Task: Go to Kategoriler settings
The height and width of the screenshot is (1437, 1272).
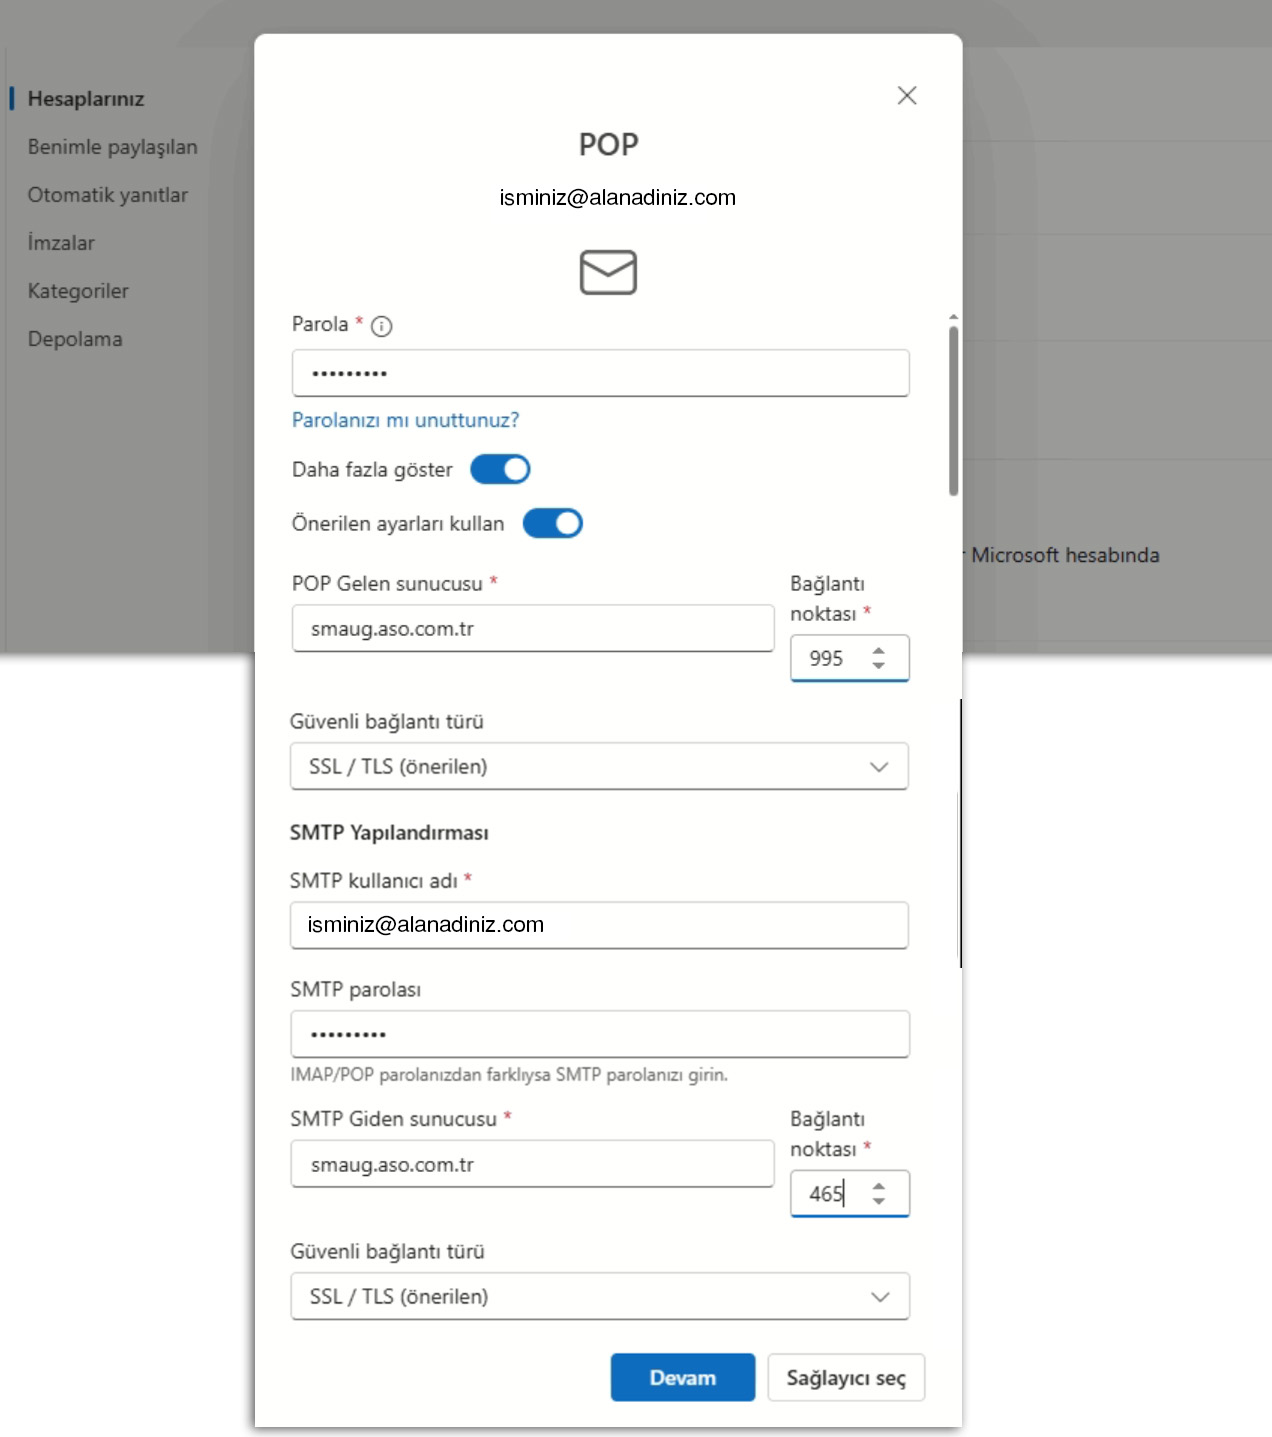Action: pos(78,291)
